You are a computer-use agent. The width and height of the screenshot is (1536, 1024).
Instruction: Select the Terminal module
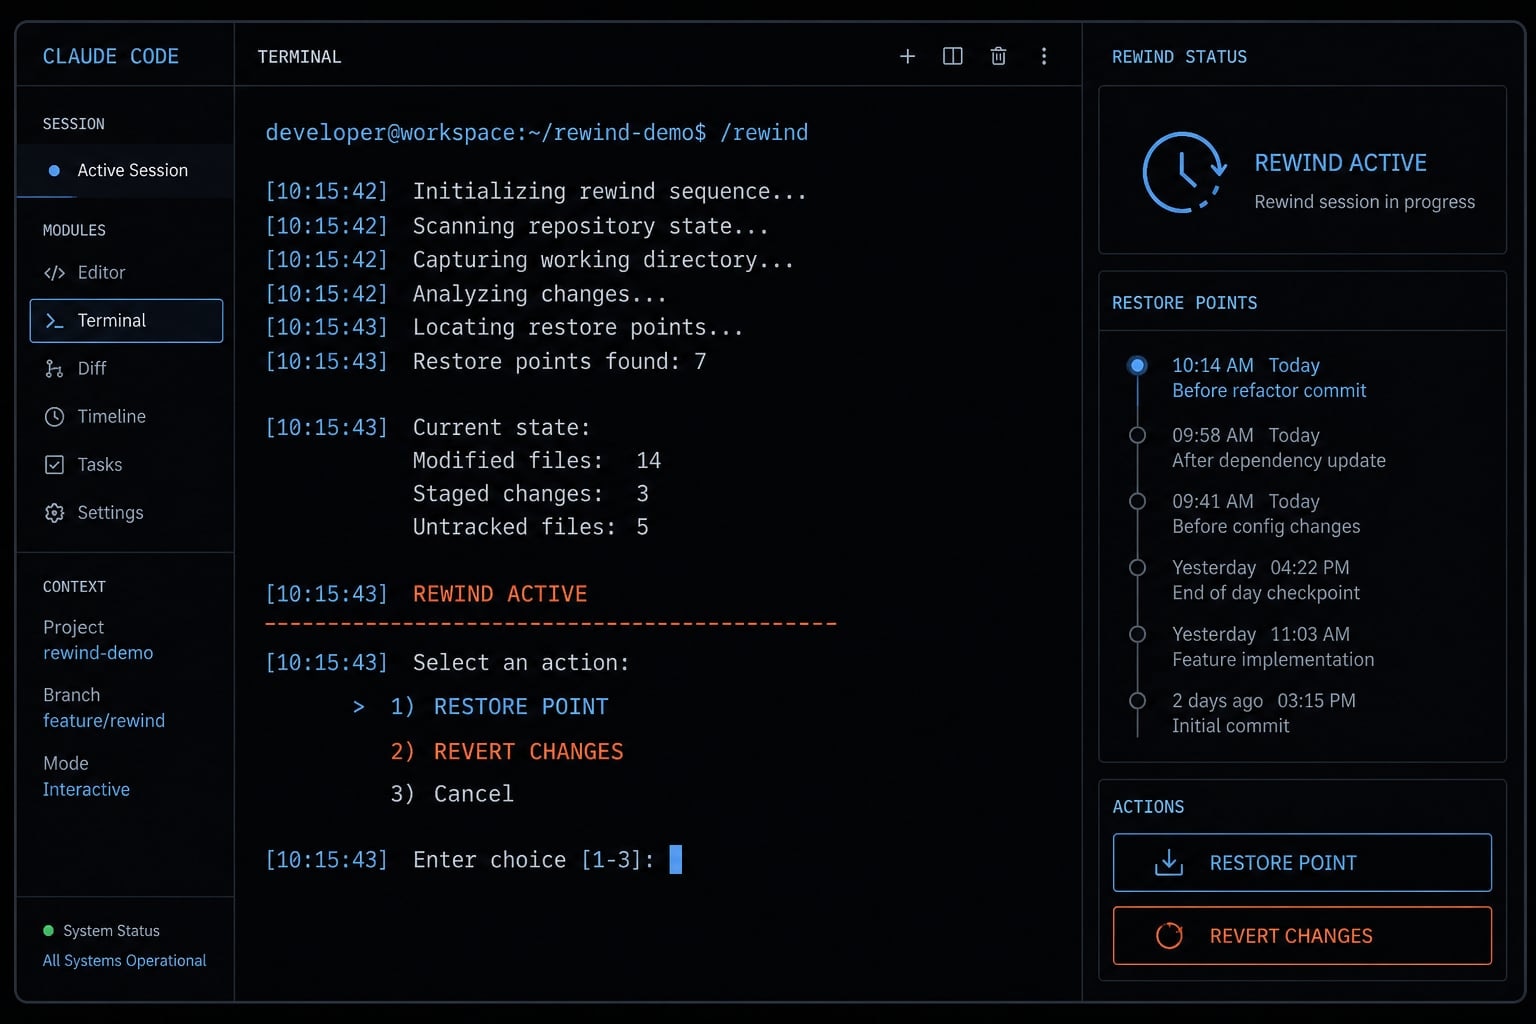[x=126, y=320]
